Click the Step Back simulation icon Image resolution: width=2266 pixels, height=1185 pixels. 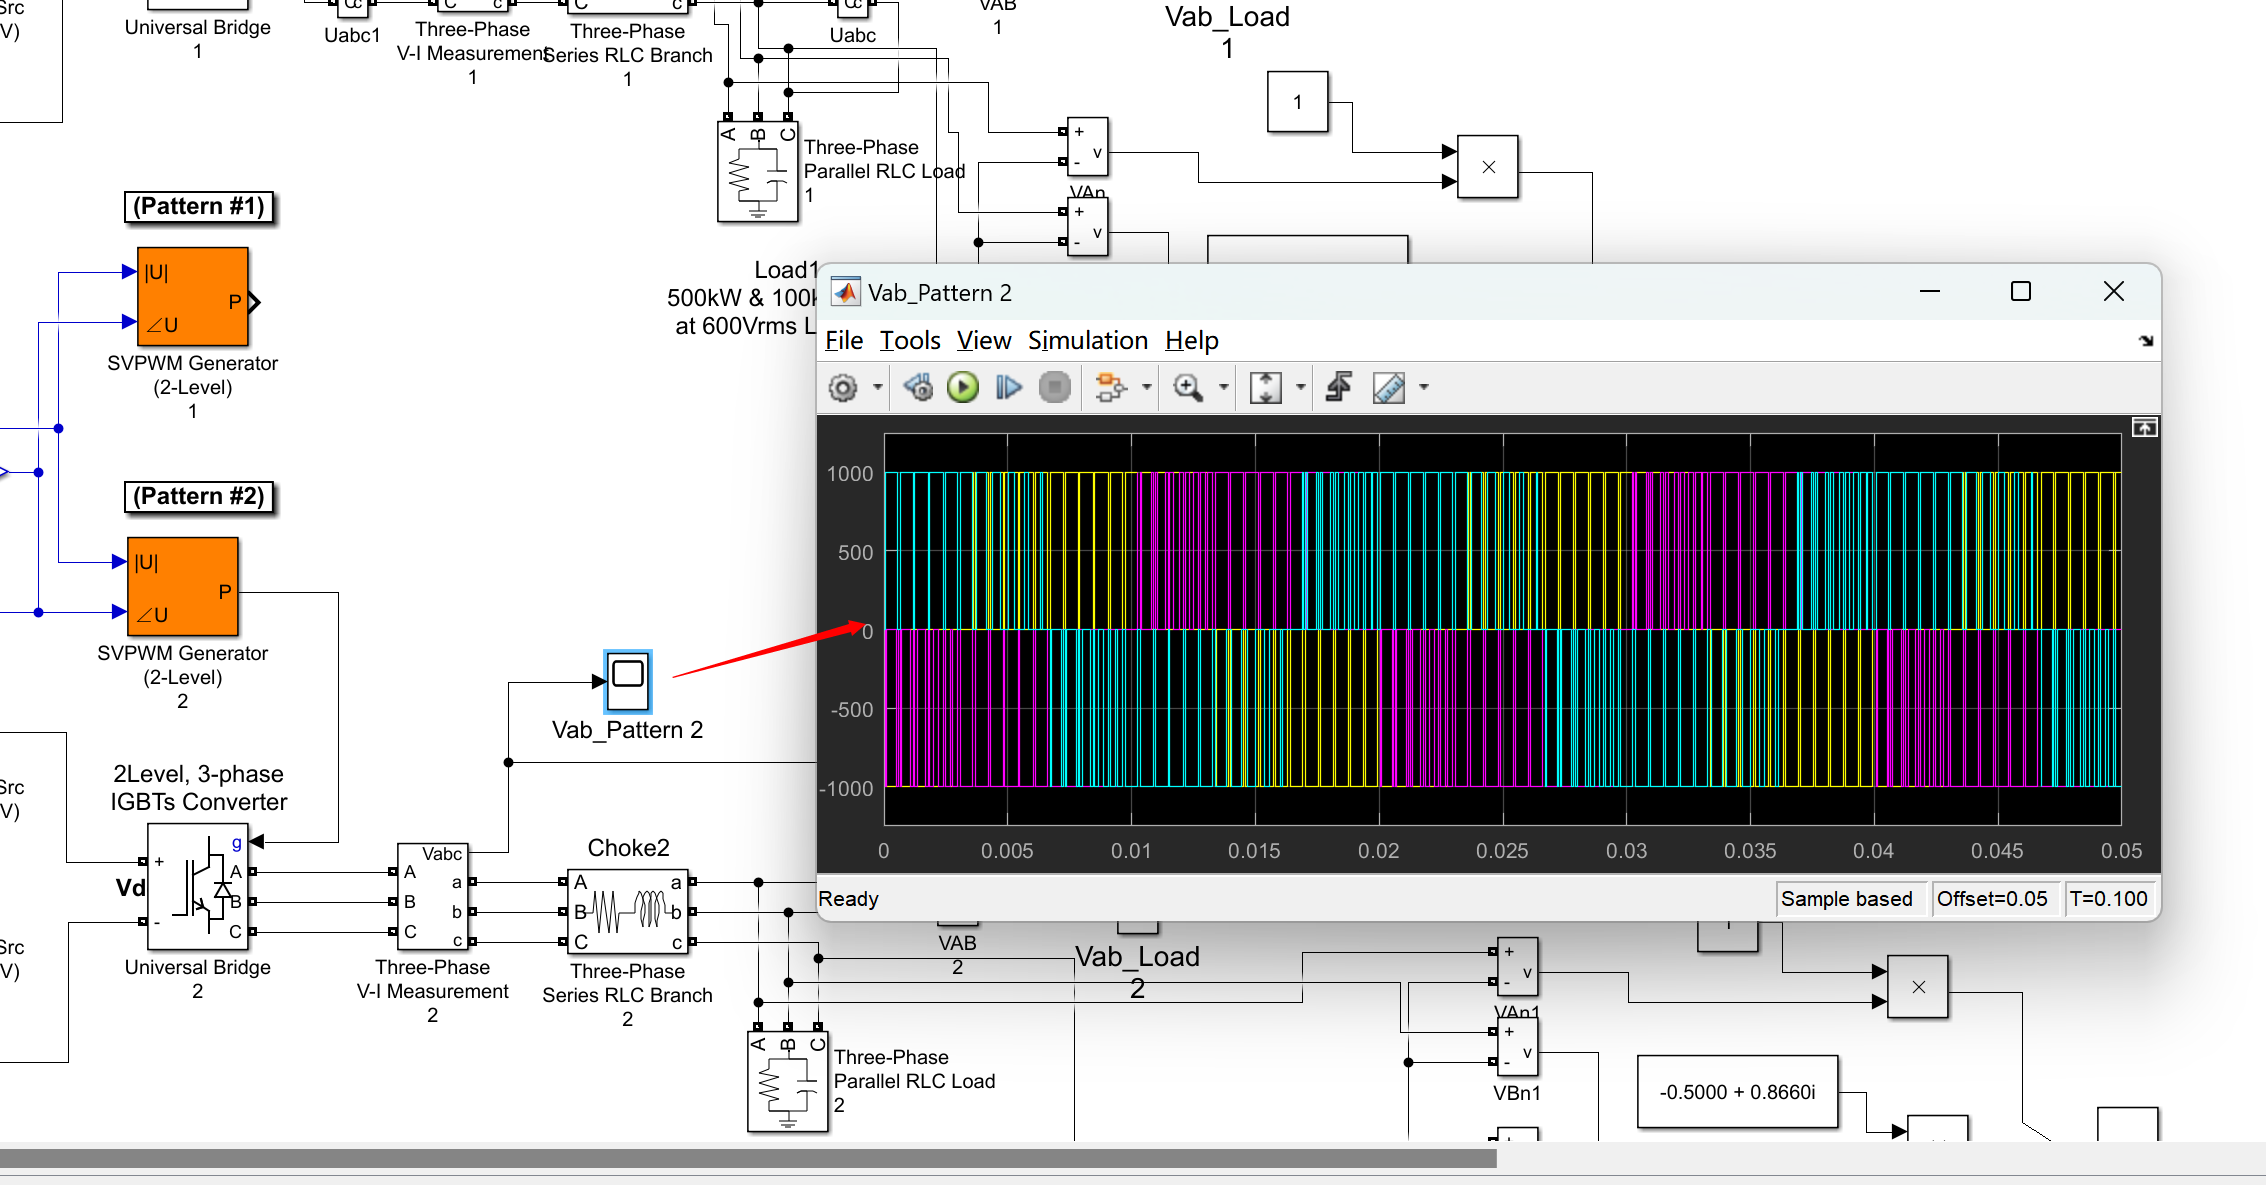pos(918,388)
